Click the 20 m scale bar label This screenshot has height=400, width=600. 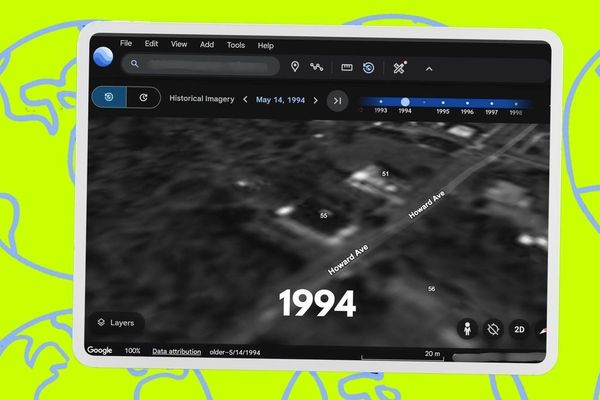[x=432, y=353]
